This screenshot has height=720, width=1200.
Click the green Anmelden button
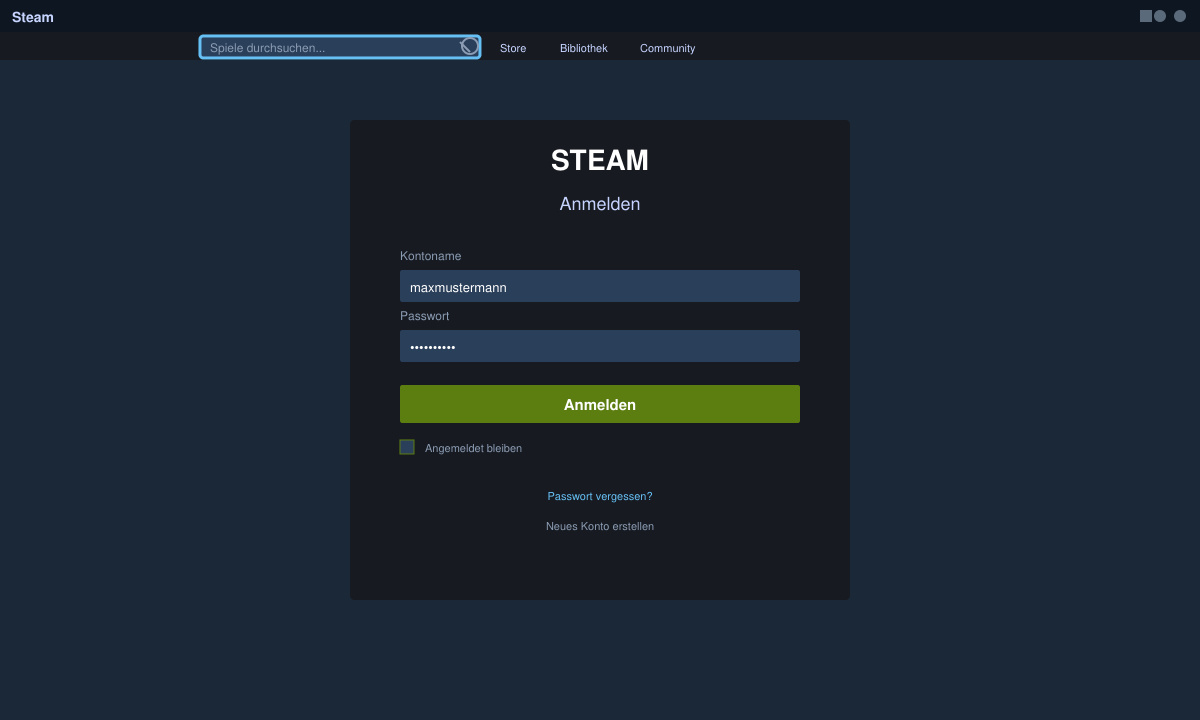click(600, 404)
